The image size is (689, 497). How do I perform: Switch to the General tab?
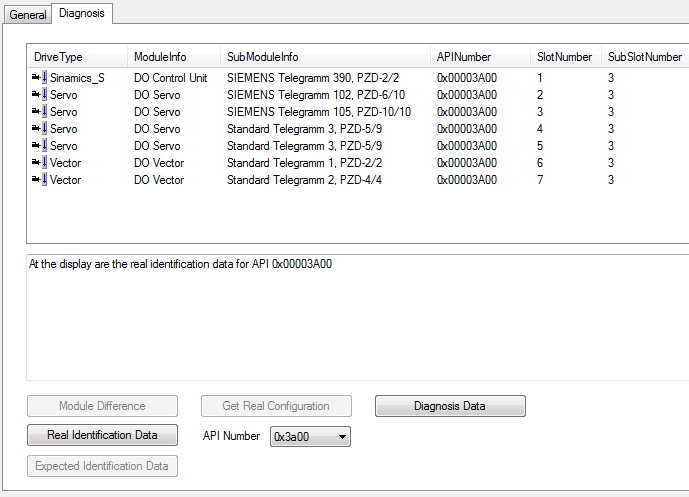pos(28,15)
